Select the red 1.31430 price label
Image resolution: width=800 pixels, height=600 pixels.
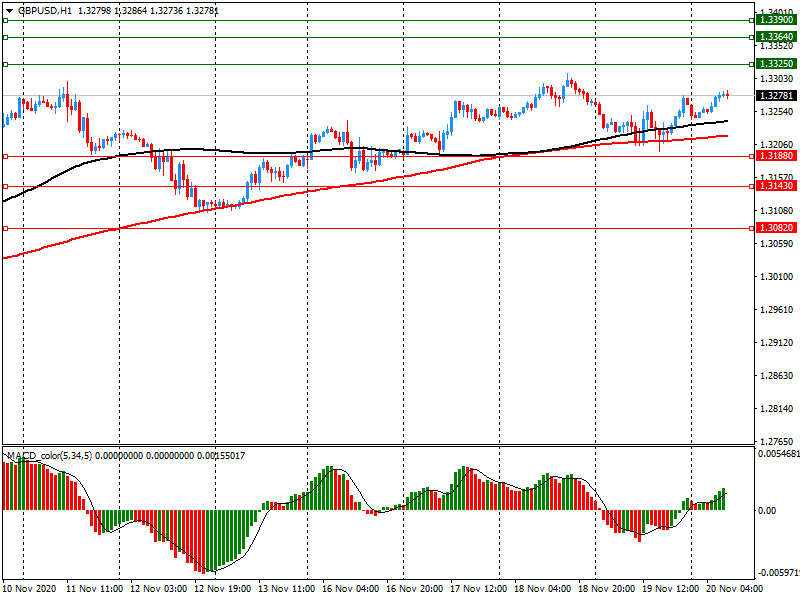click(x=776, y=186)
